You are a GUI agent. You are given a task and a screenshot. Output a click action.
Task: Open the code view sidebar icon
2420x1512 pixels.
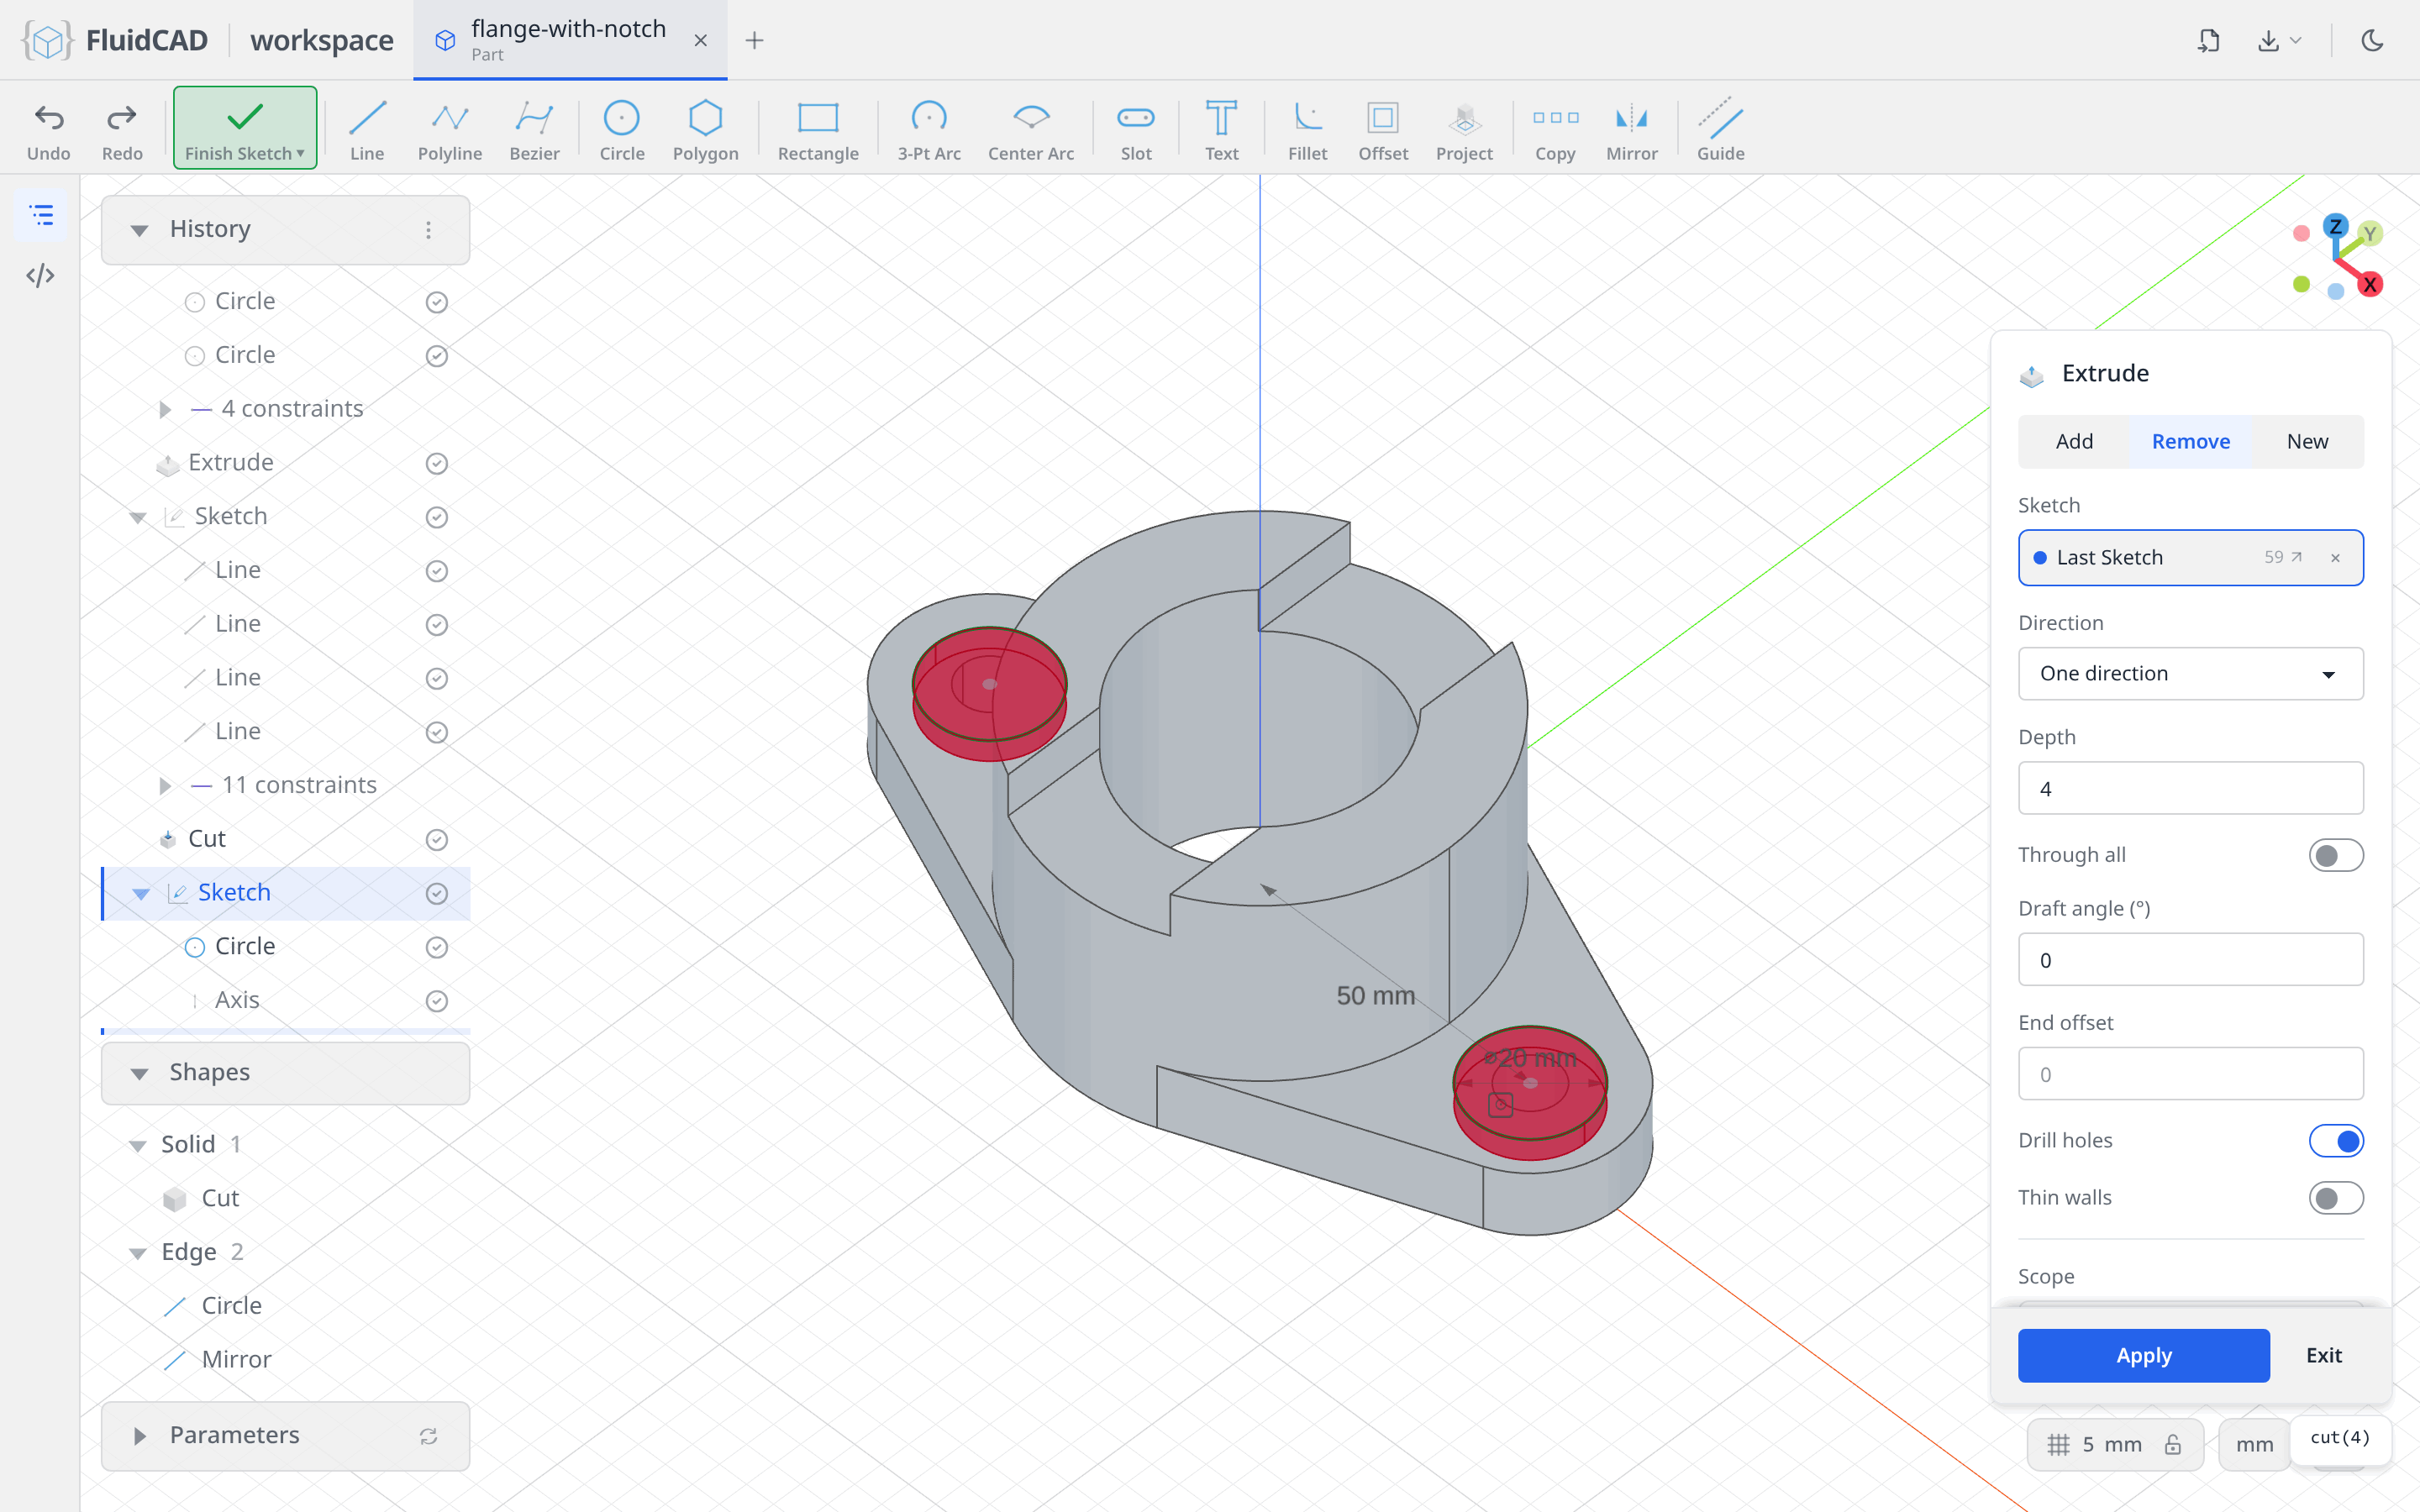tap(40, 275)
